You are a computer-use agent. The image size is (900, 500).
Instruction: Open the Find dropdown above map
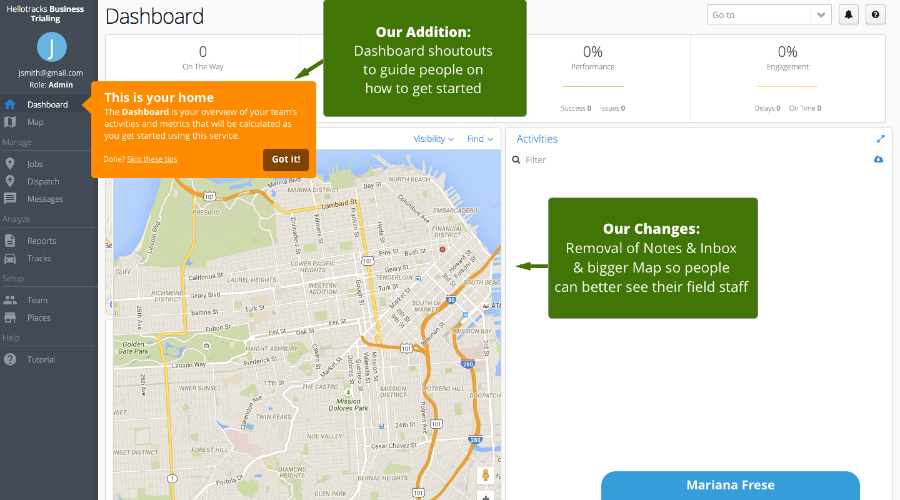480,139
